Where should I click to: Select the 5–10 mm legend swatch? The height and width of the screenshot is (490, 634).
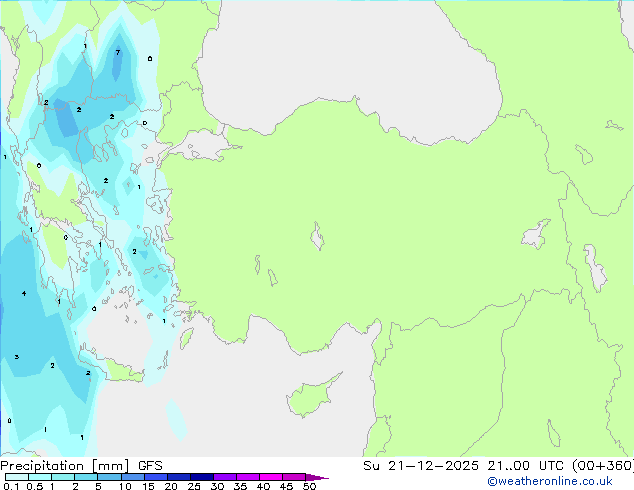tap(109, 477)
